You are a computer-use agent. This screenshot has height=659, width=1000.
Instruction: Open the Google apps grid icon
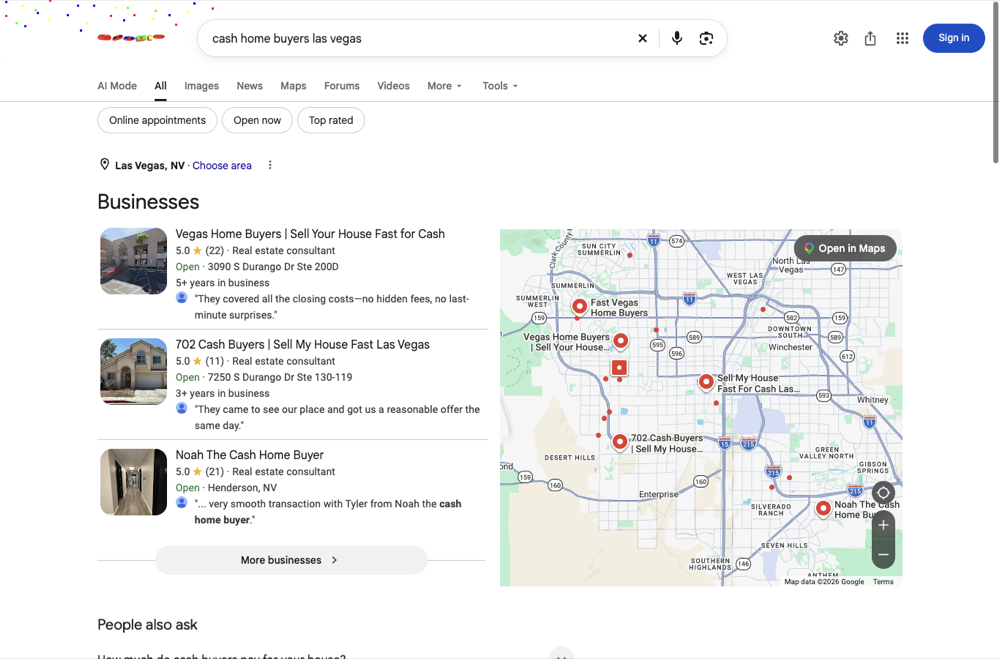[x=902, y=38]
